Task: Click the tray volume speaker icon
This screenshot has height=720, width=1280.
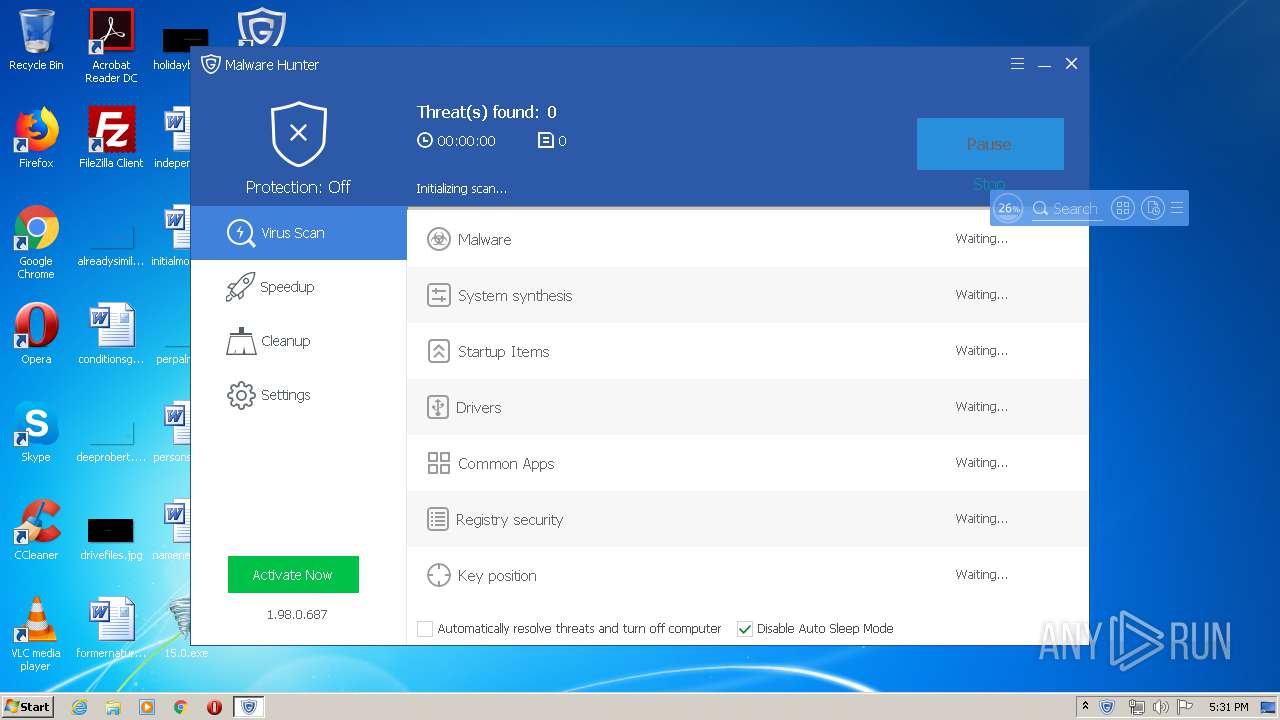Action: click(x=1160, y=707)
